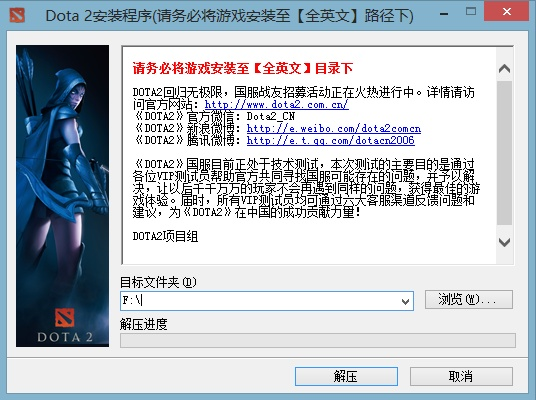Click the 解压 extract button

pyautogui.click(x=346, y=376)
